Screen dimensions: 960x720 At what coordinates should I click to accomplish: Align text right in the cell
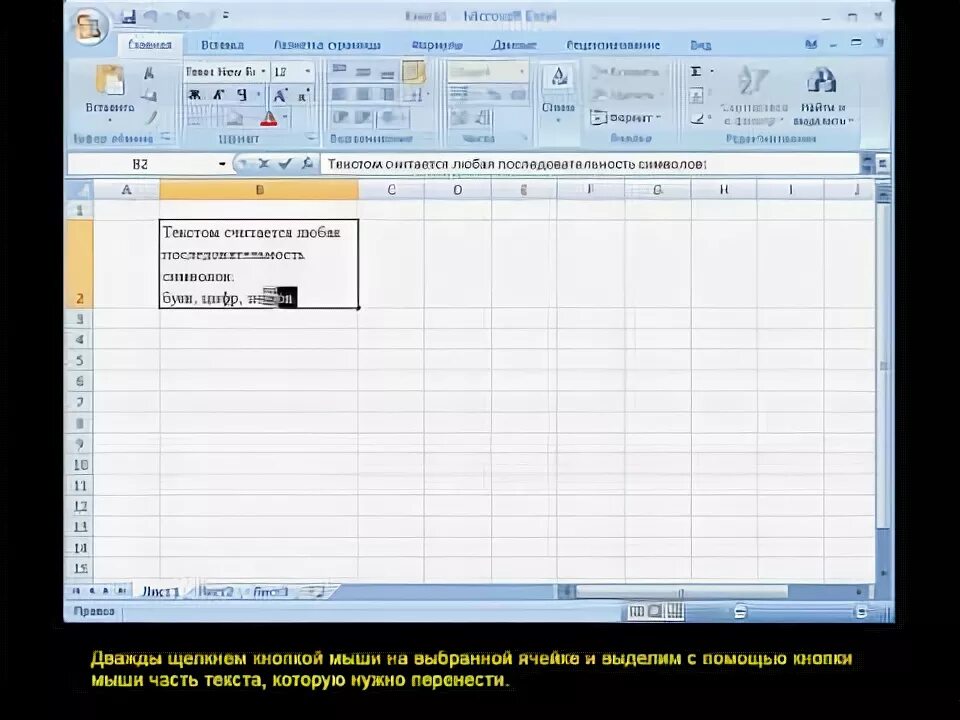click(387, 94)
